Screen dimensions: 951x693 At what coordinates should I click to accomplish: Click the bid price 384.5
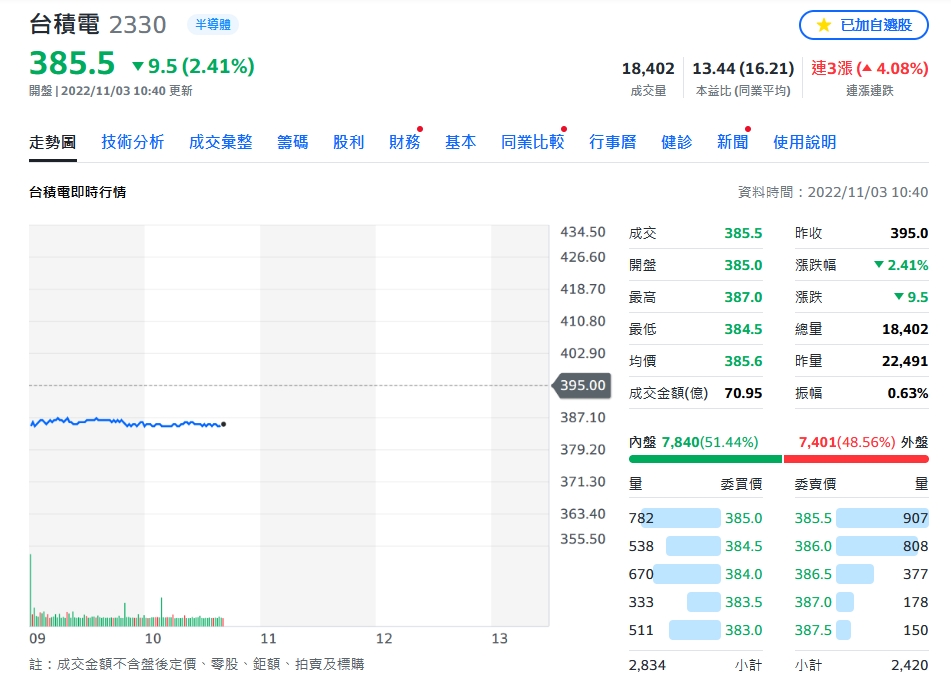point(744,546)
